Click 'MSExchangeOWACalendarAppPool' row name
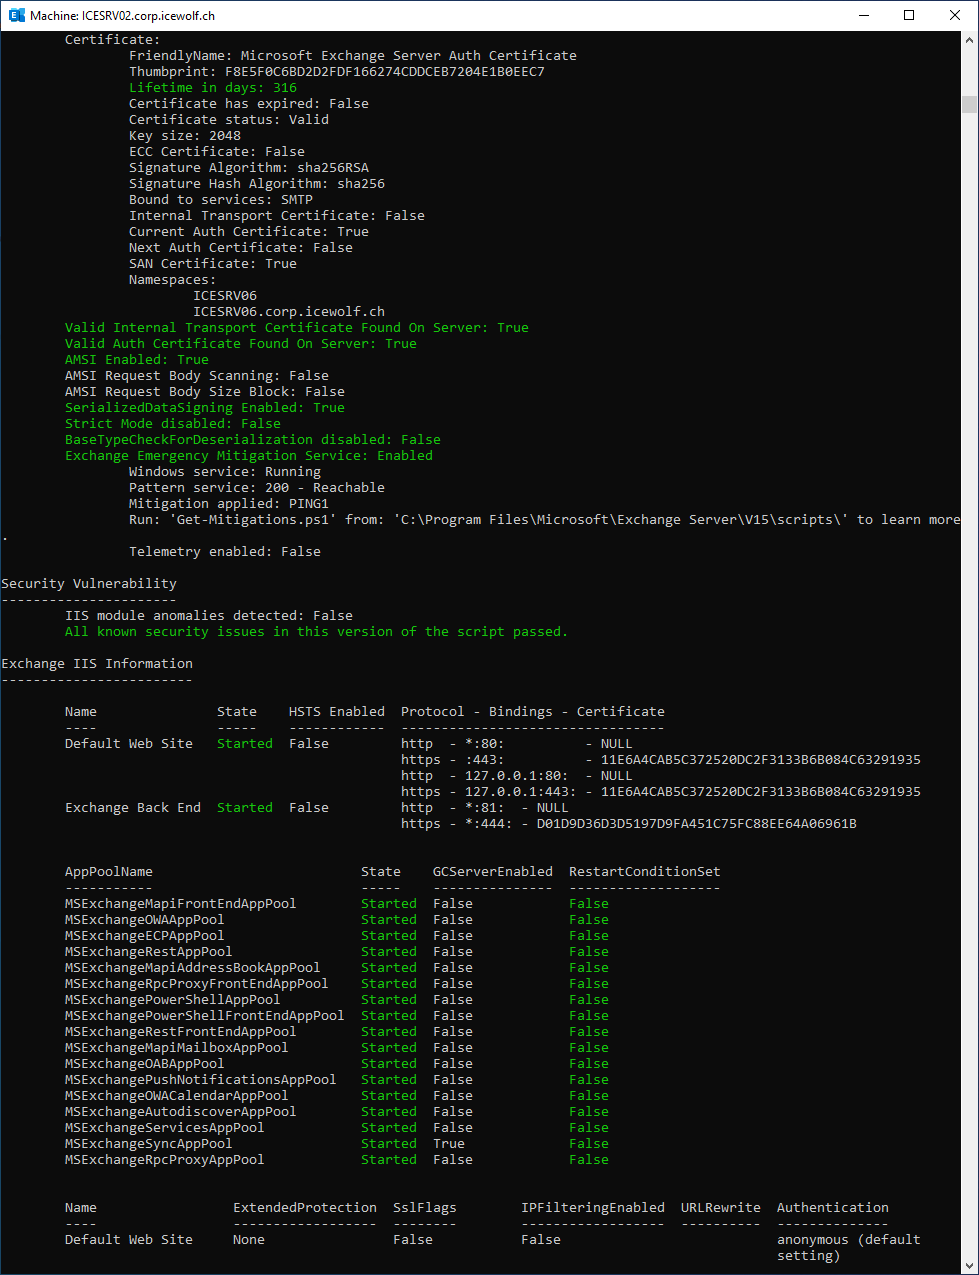Viewport: 979px width, 1275px height. [x=177, y=1096]
